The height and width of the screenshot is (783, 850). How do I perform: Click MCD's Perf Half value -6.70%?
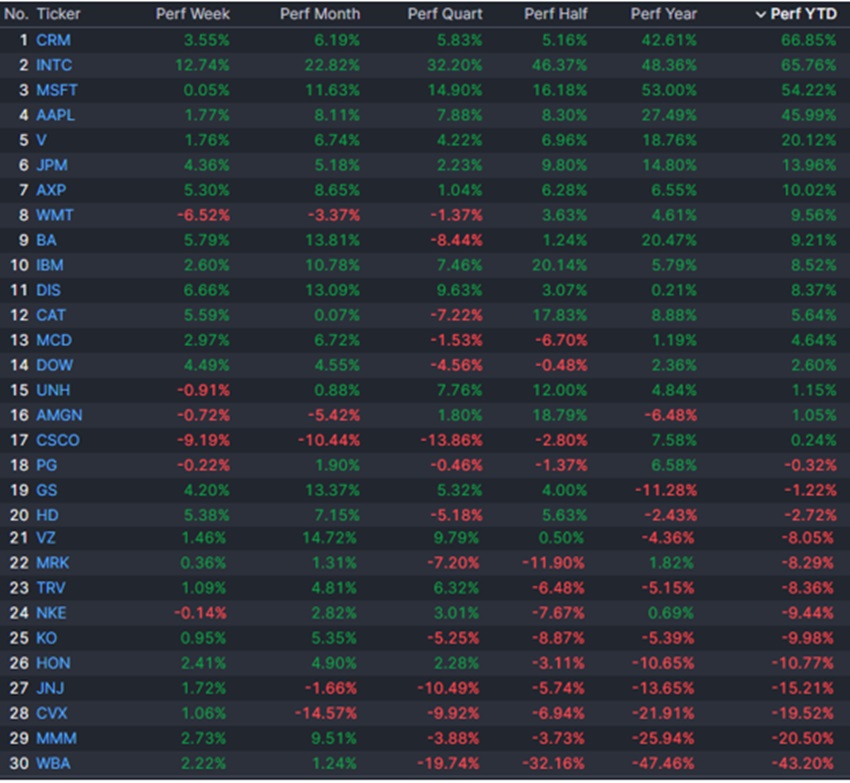tap(561, 340)
